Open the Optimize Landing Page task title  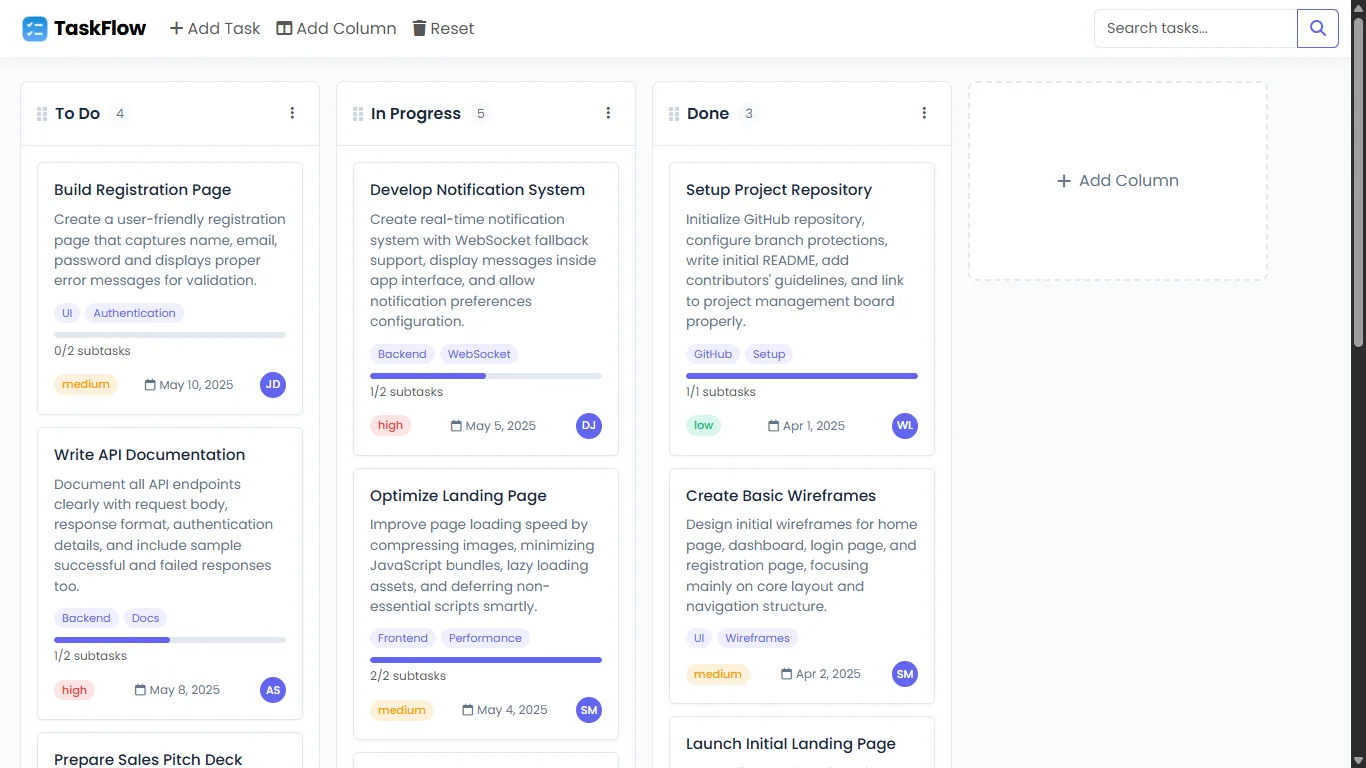coord(459,496)
